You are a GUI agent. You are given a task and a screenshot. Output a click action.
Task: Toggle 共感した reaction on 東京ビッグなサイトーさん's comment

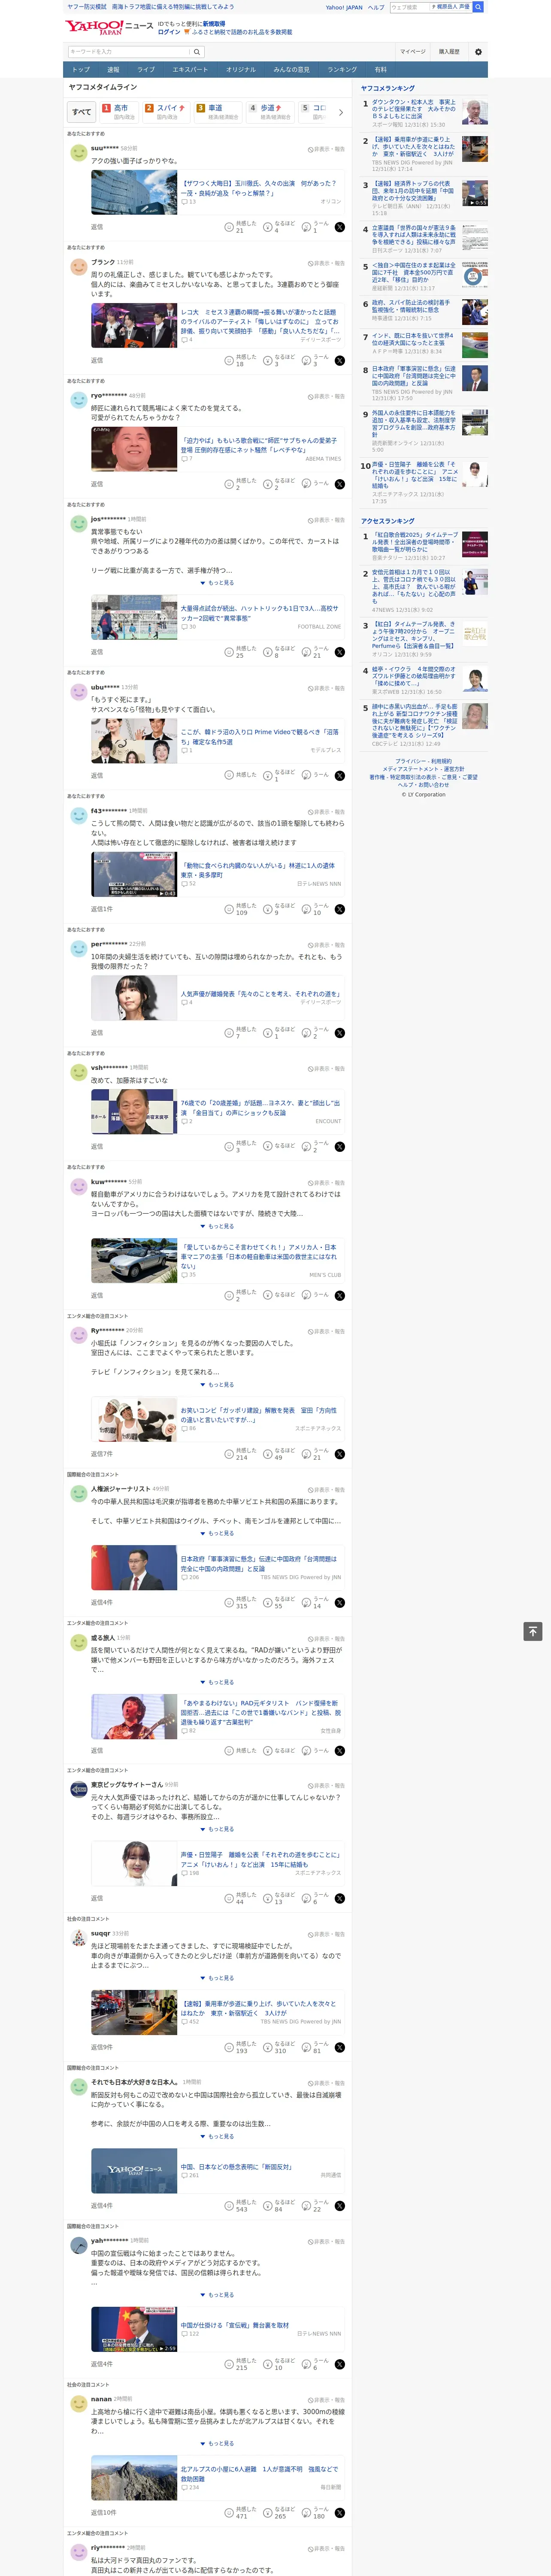pos(241,1898)
